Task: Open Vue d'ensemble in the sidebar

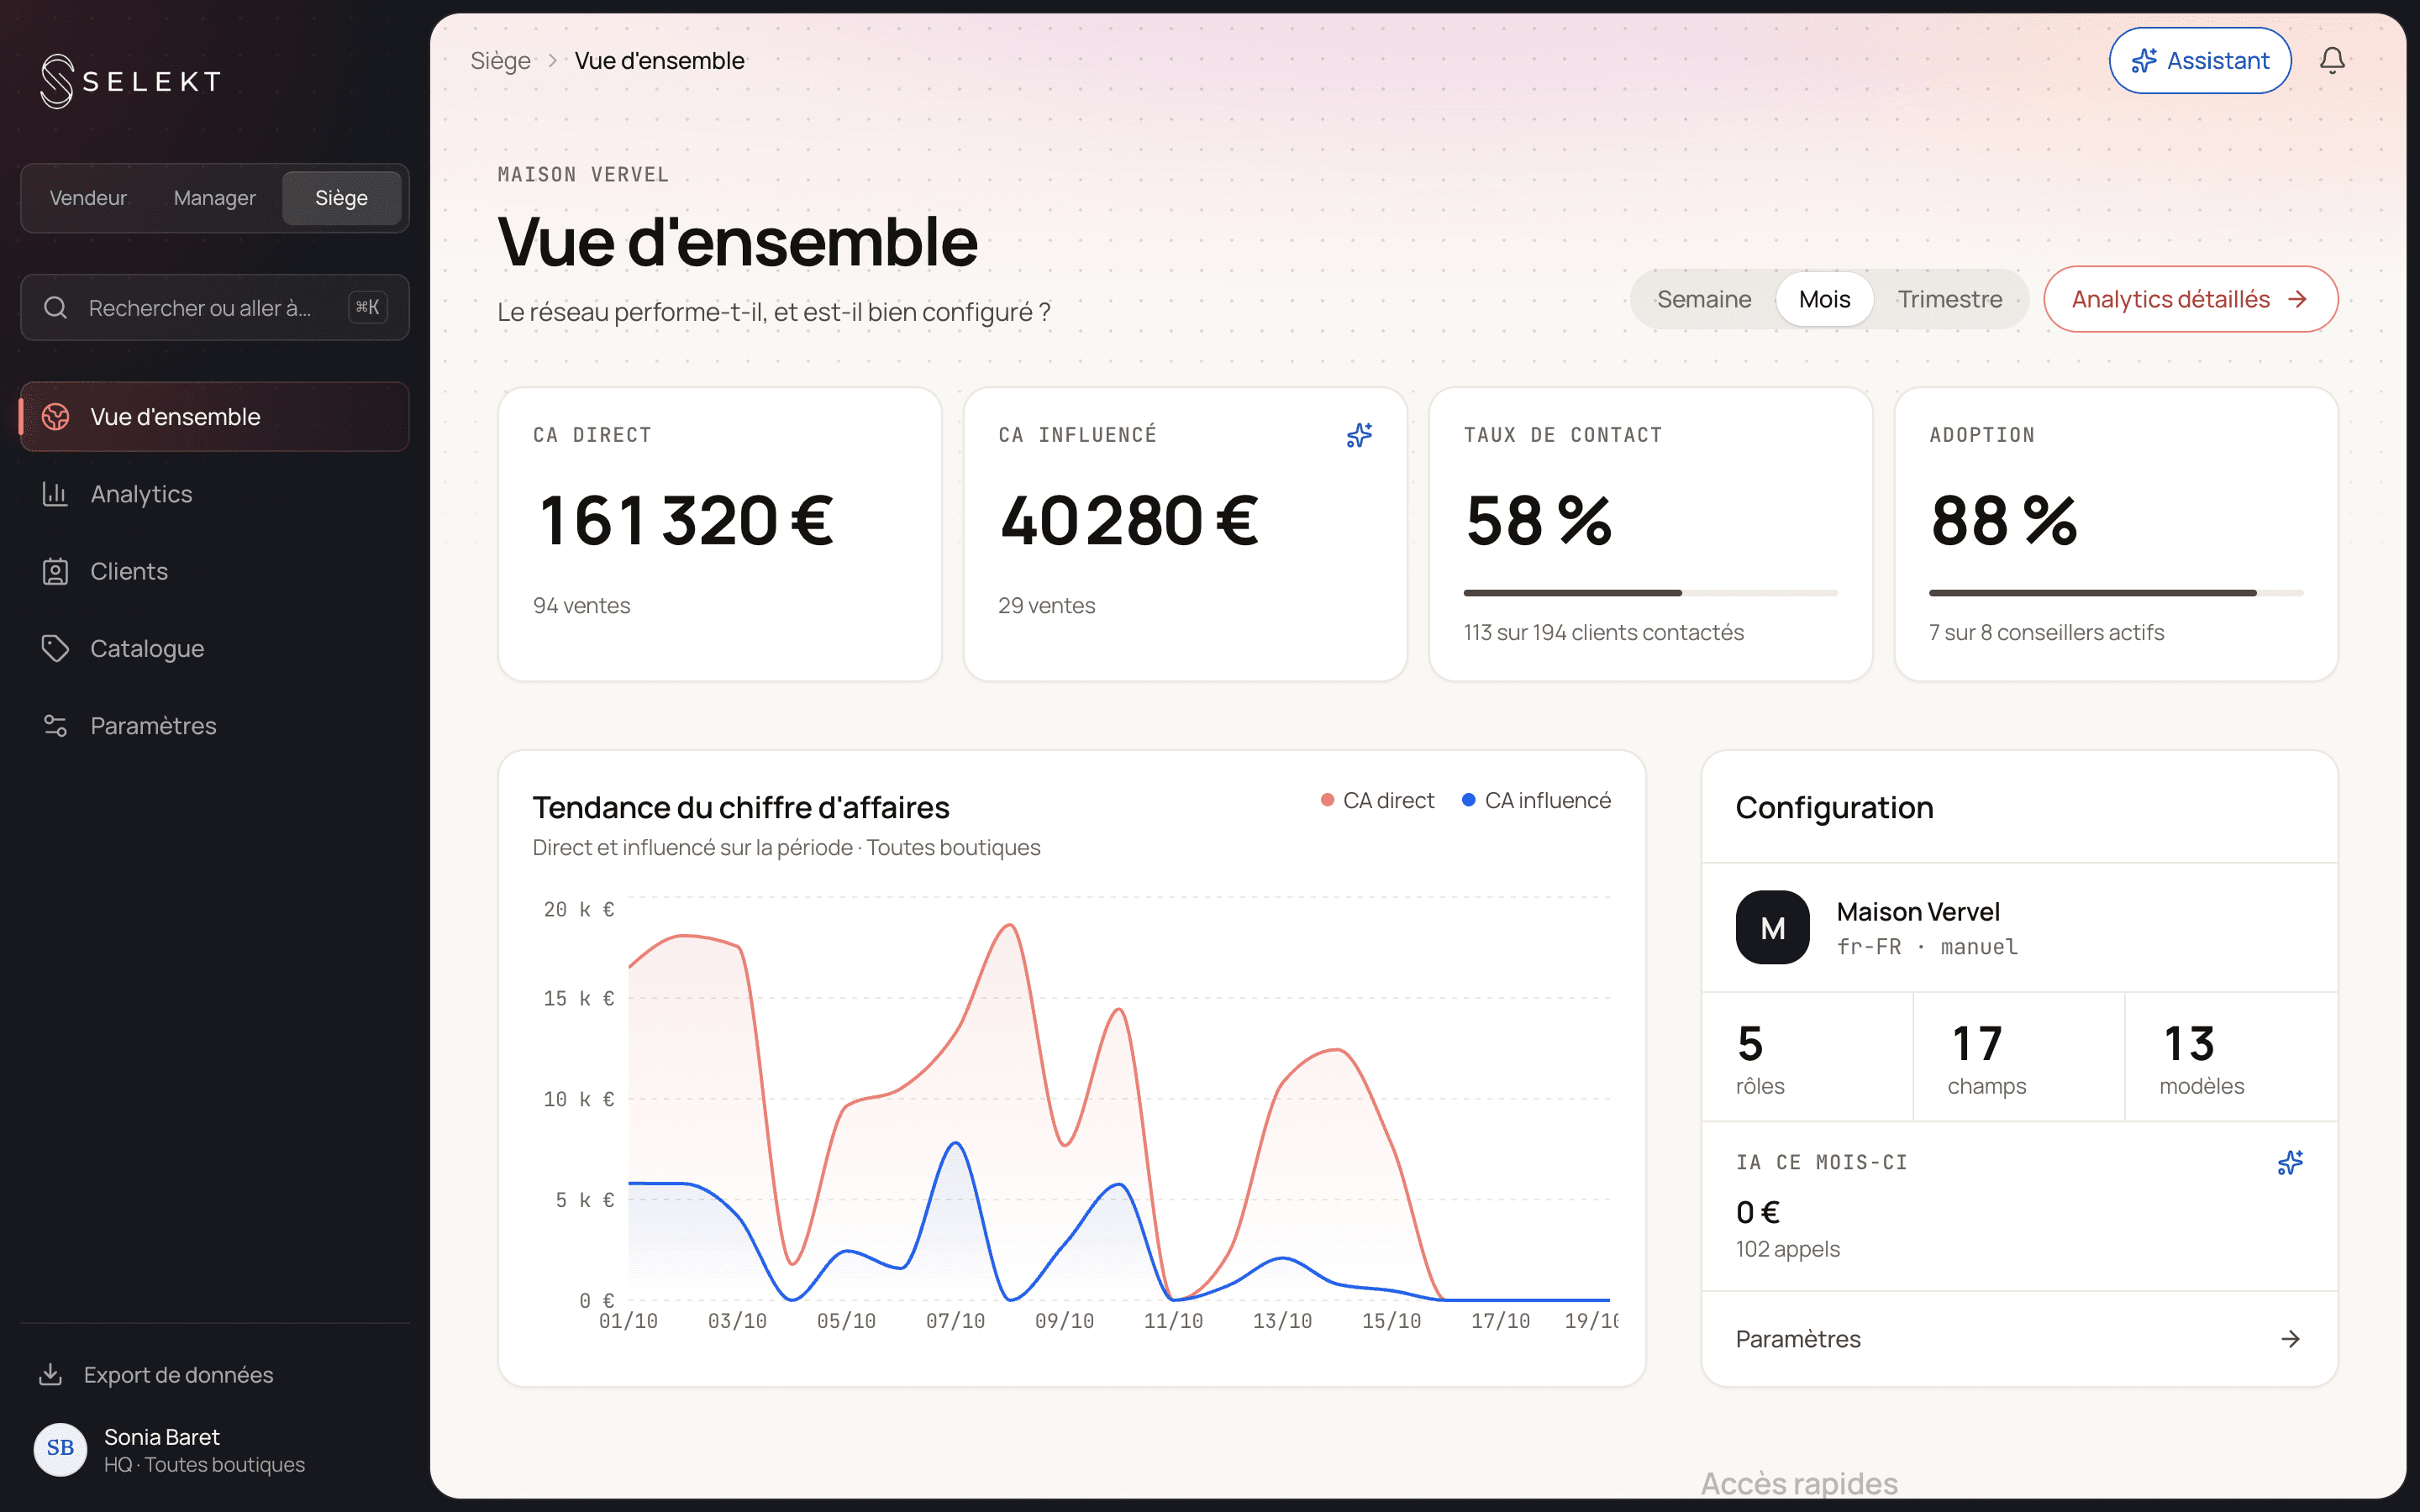Action: (x=215, y=417)
